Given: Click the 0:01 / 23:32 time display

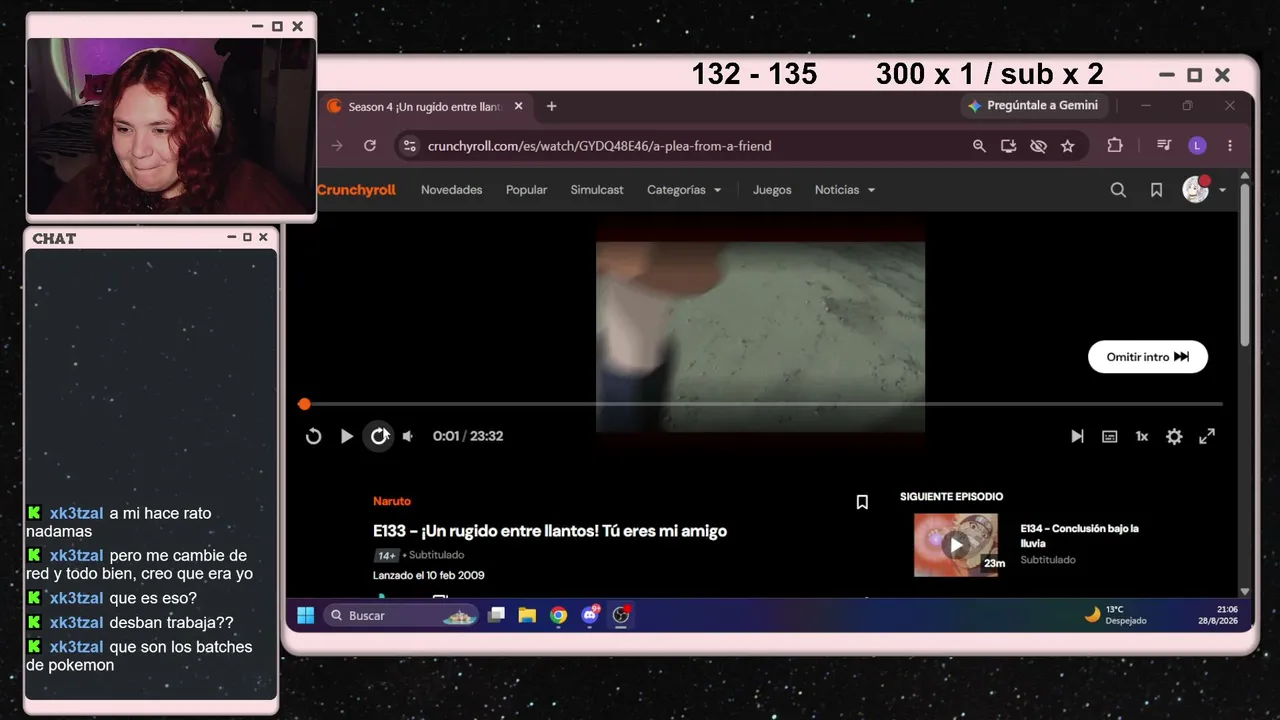Looking at the screenshot, I should [468, 436].
